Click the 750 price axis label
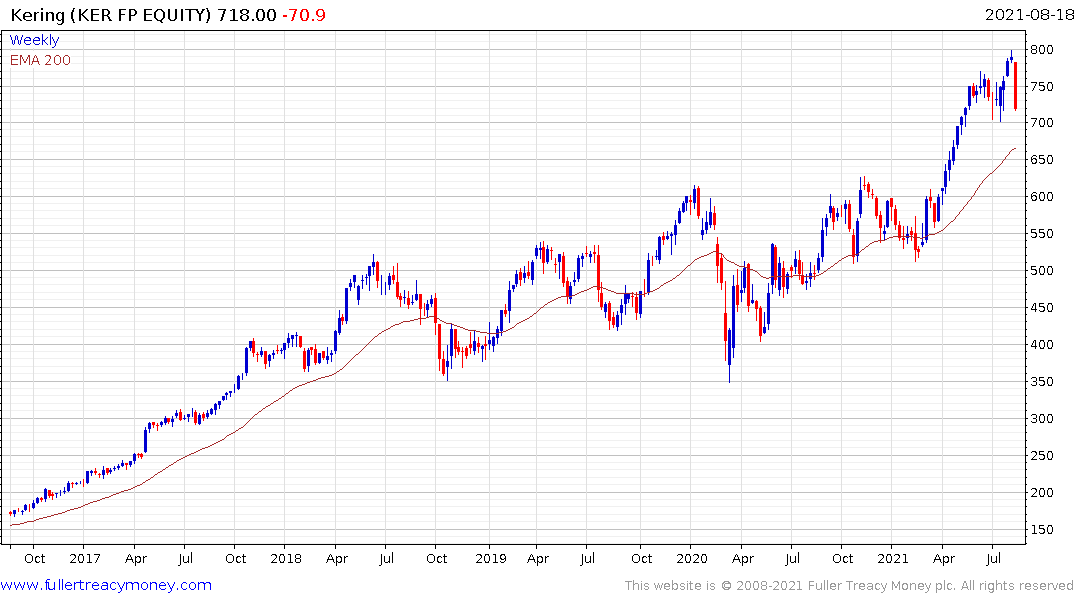This screenshot has height=600, width=1075. point(1041,86)
